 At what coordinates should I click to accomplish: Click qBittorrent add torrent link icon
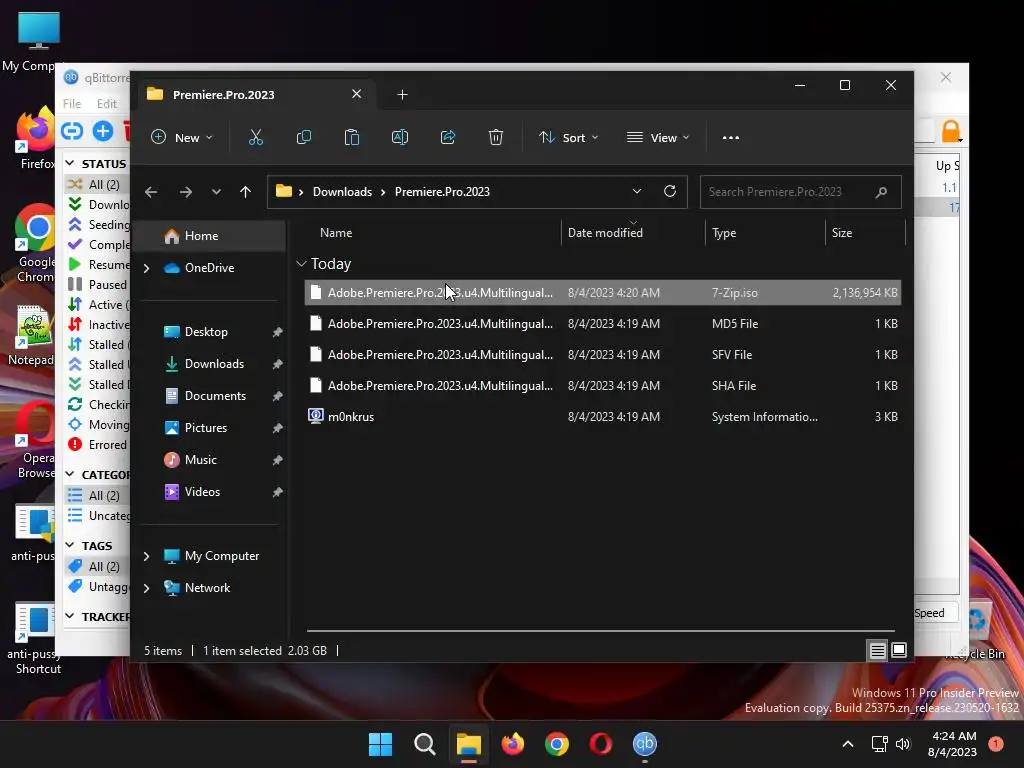coord(72,131)
